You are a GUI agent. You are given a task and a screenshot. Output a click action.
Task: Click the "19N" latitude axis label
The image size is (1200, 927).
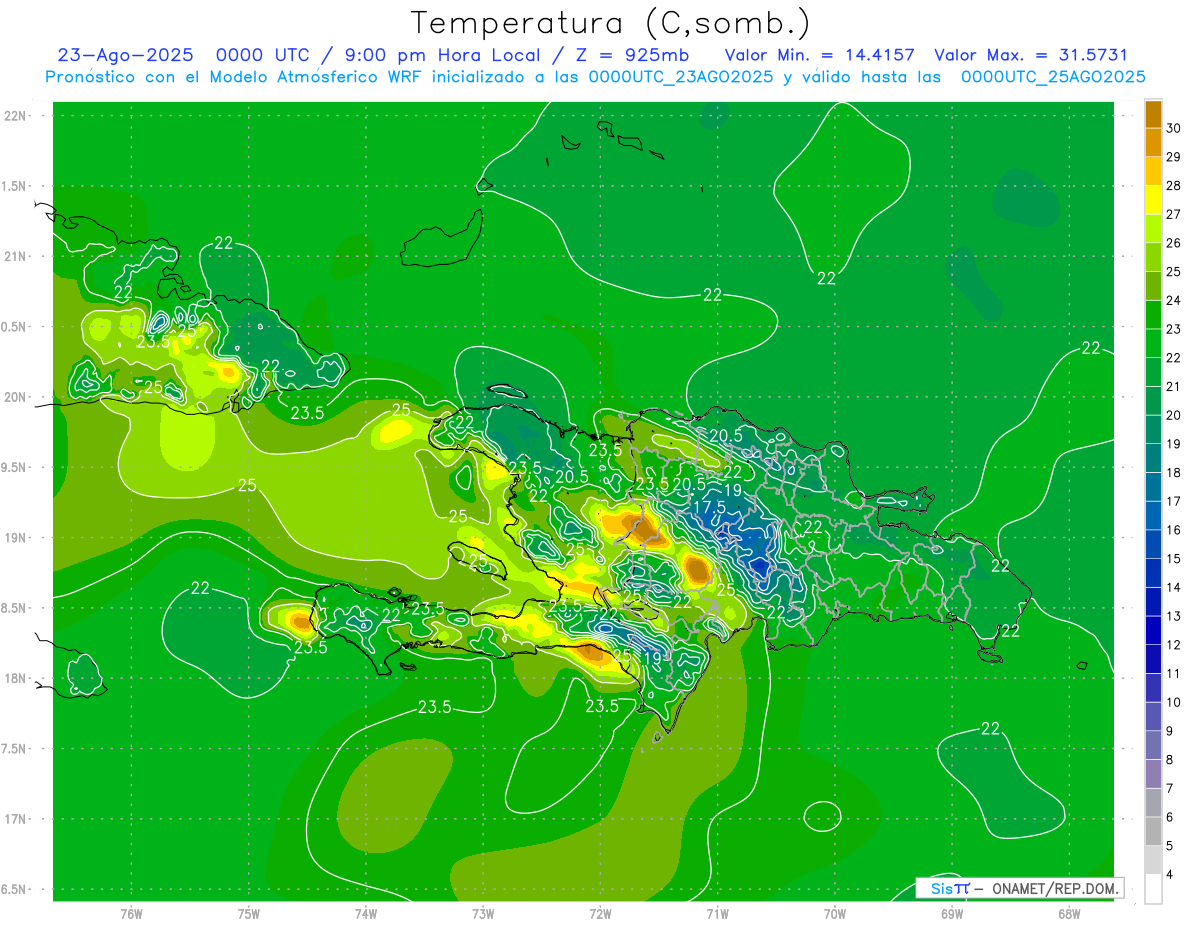click(x=16, y=537)
